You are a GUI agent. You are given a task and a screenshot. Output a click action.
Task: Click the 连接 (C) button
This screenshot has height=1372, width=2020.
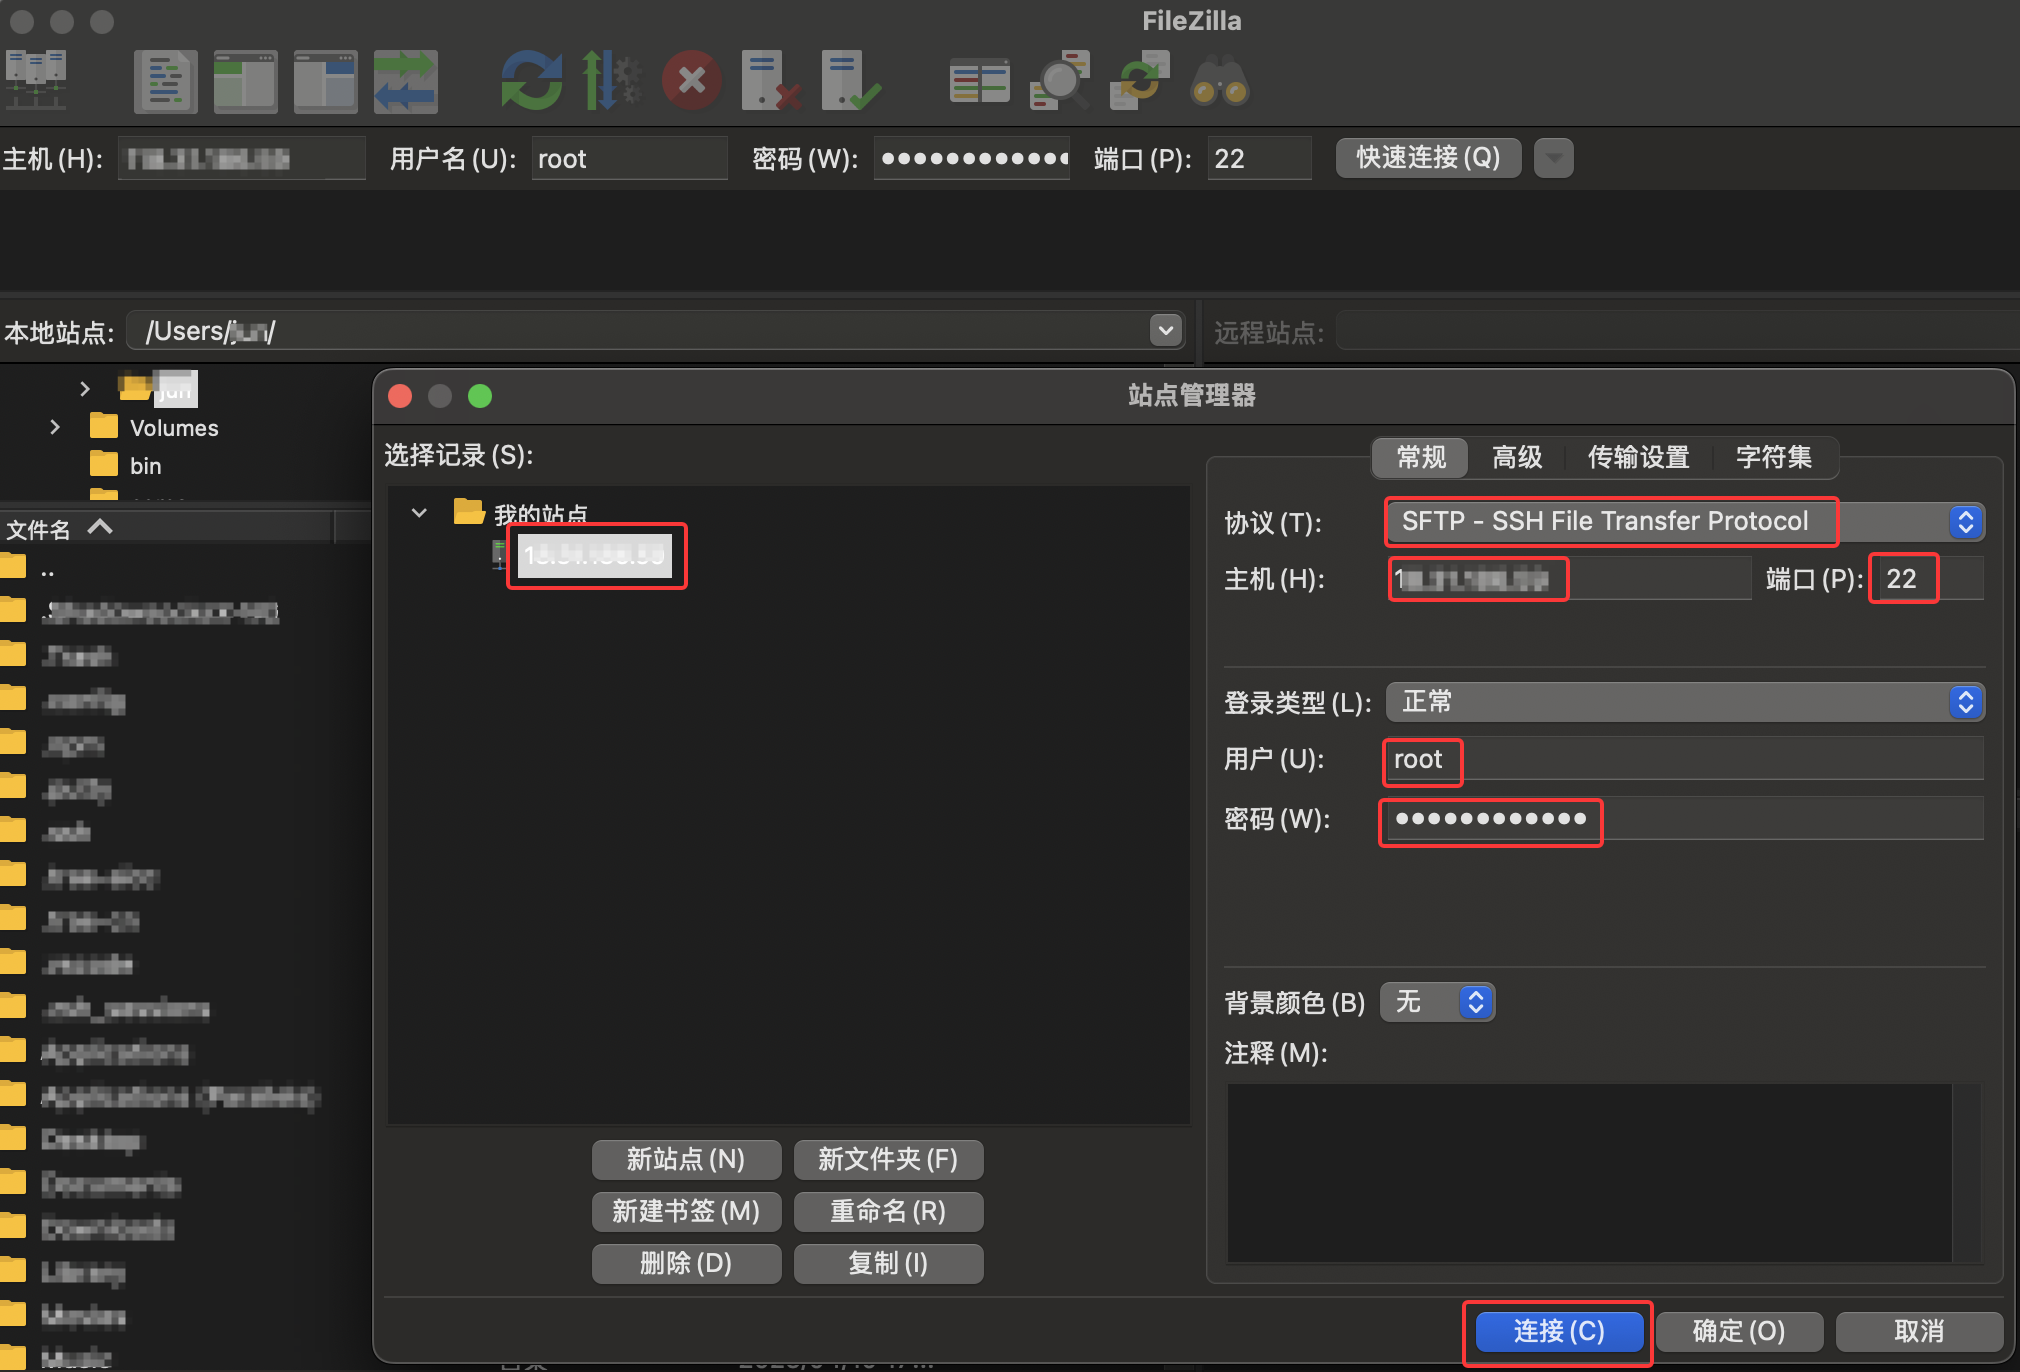[1559, 1332]
